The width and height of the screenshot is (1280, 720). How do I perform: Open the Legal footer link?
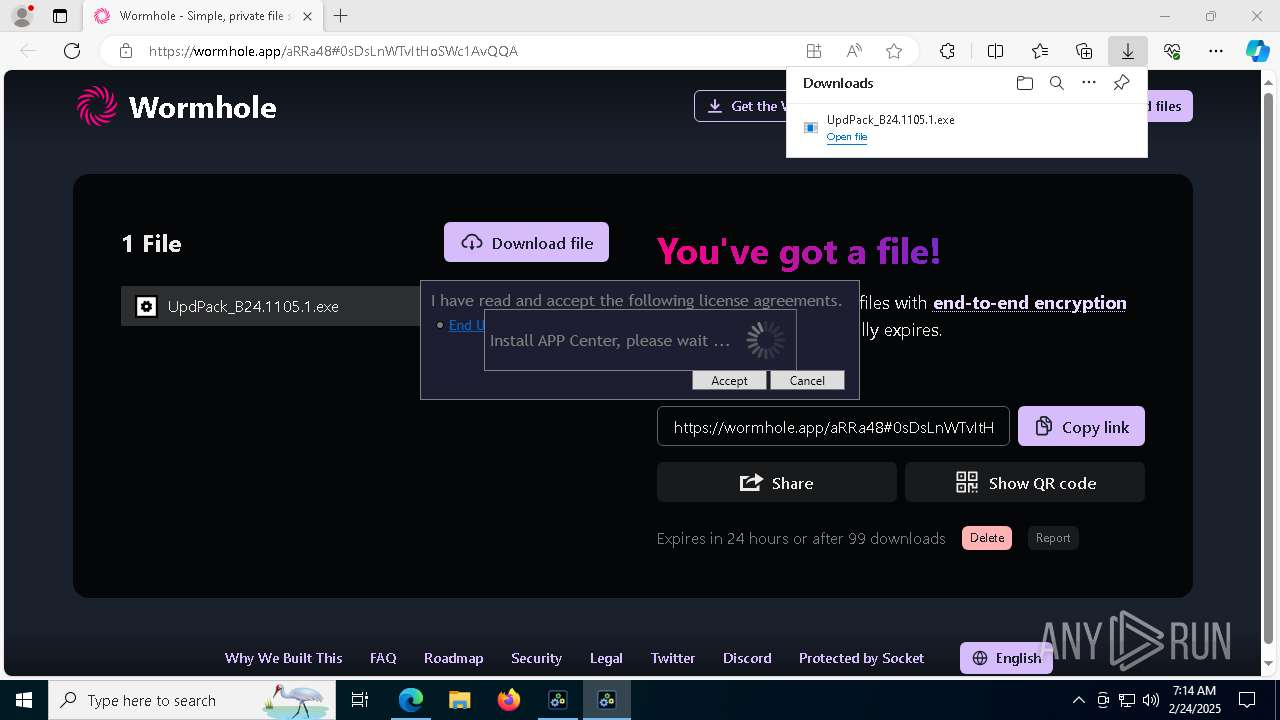[606, 658]
